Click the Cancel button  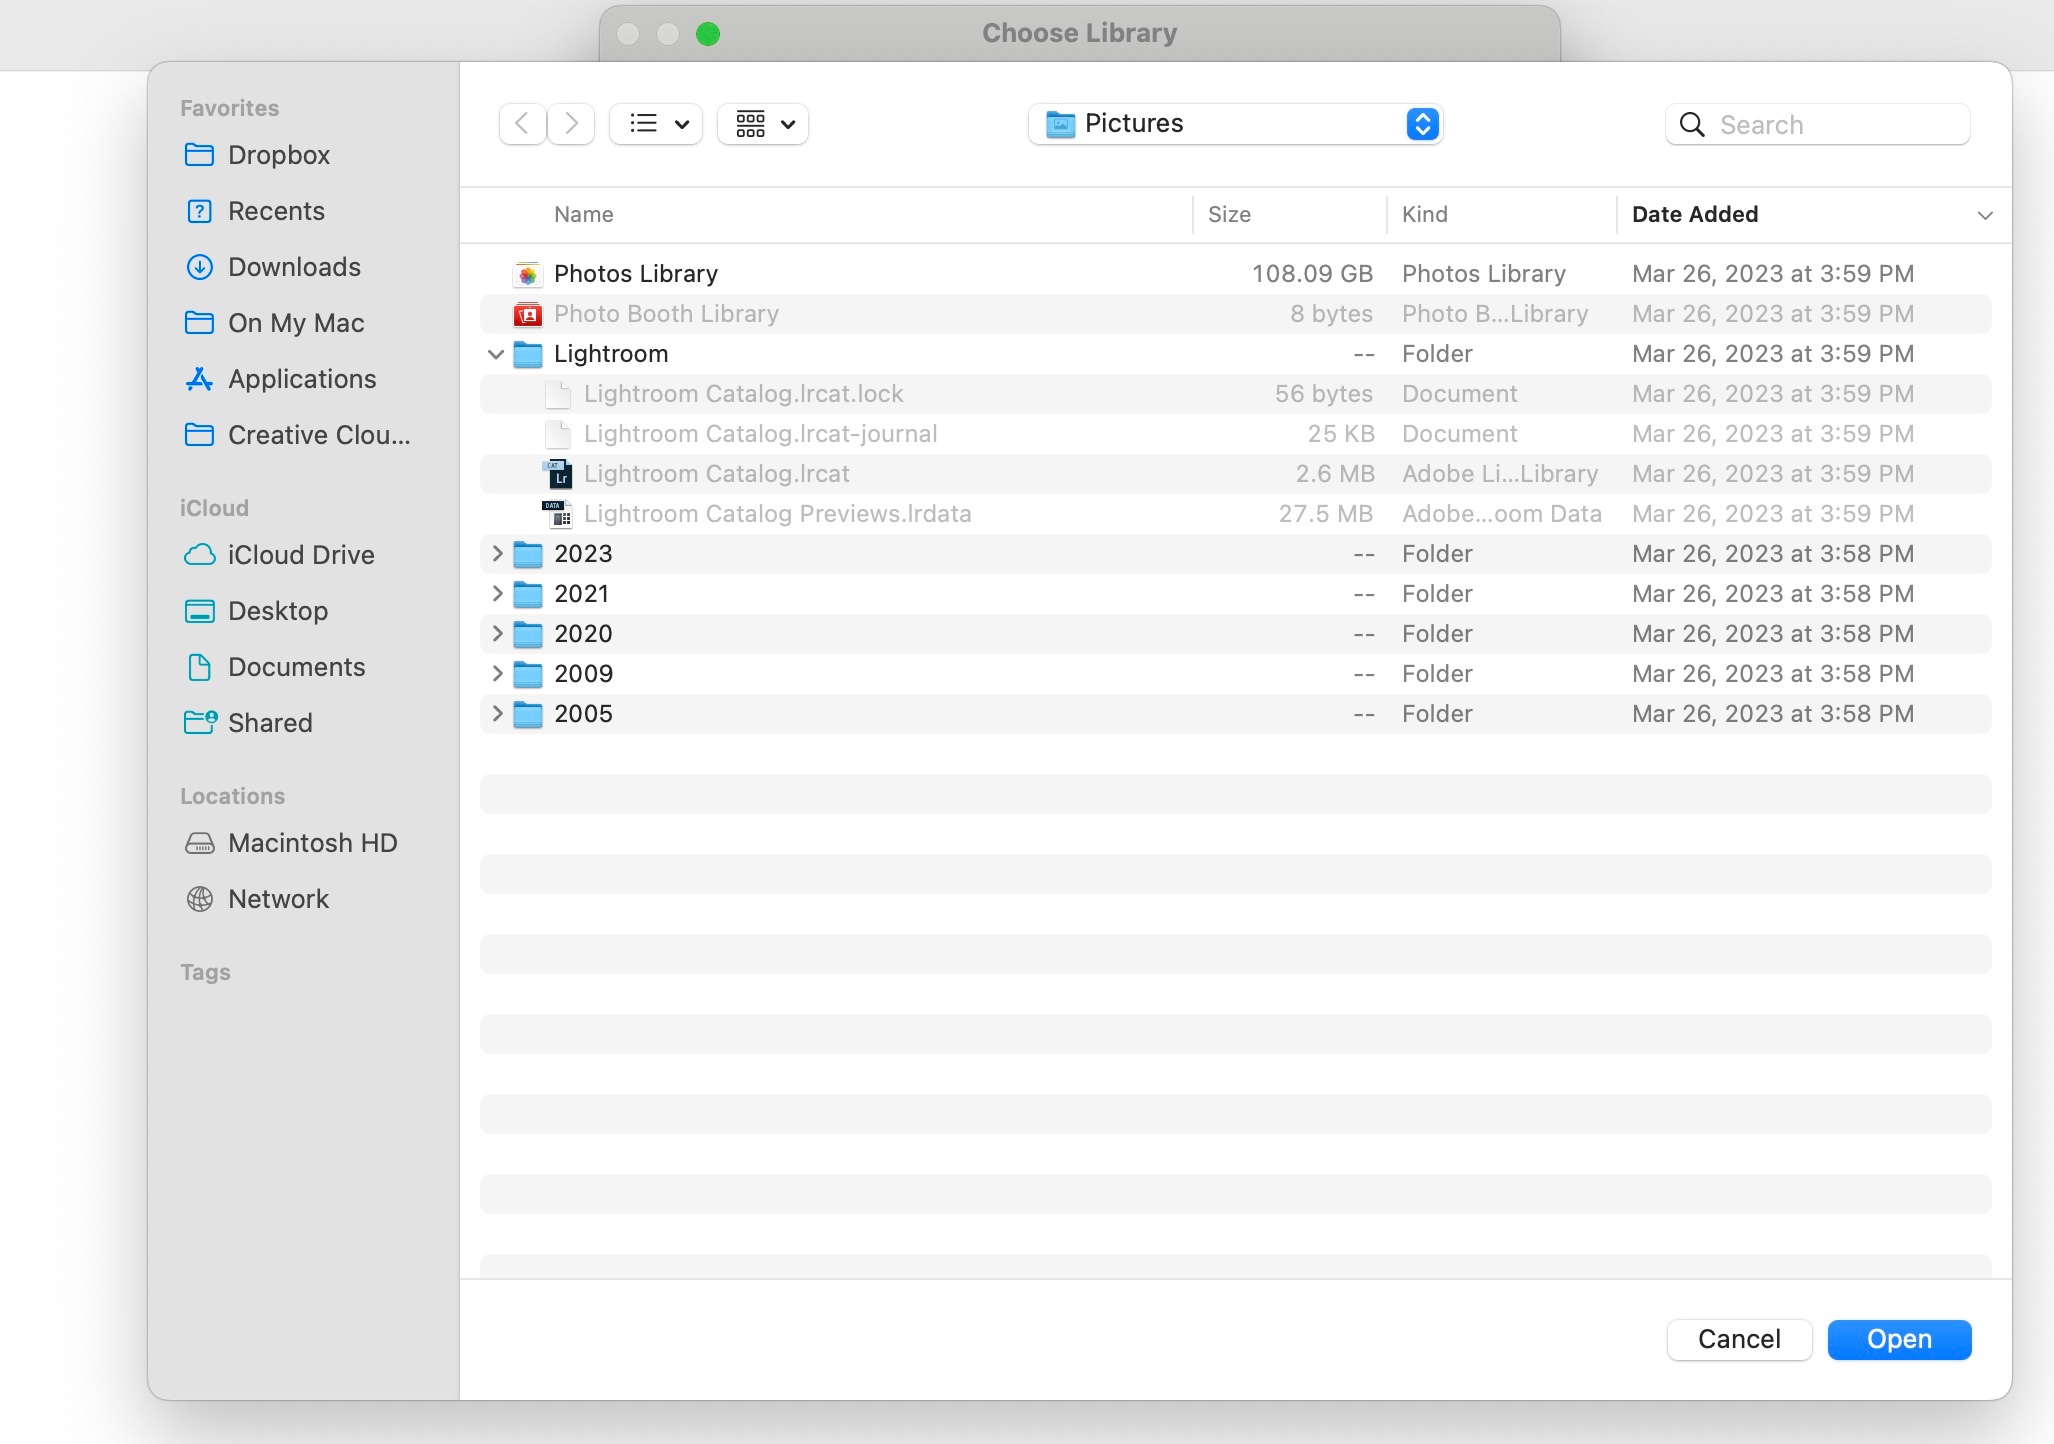pos(1739,1339)
